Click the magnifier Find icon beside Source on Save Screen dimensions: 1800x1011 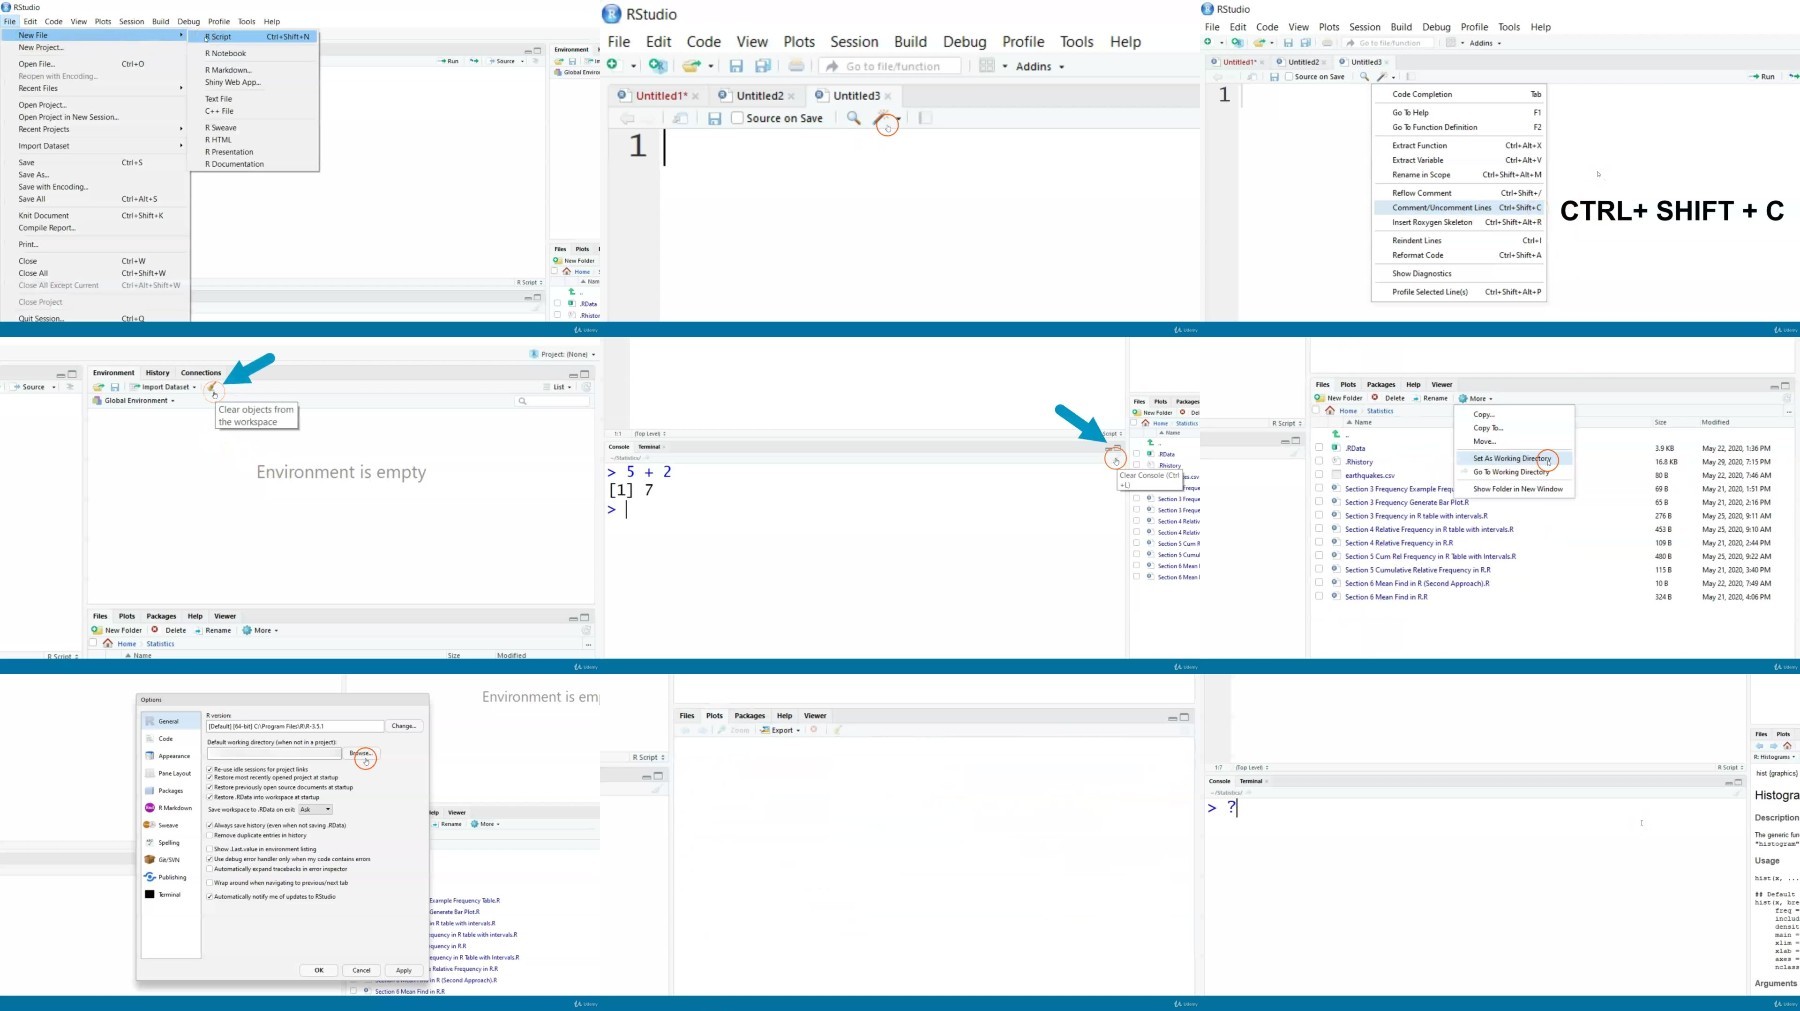853,118
